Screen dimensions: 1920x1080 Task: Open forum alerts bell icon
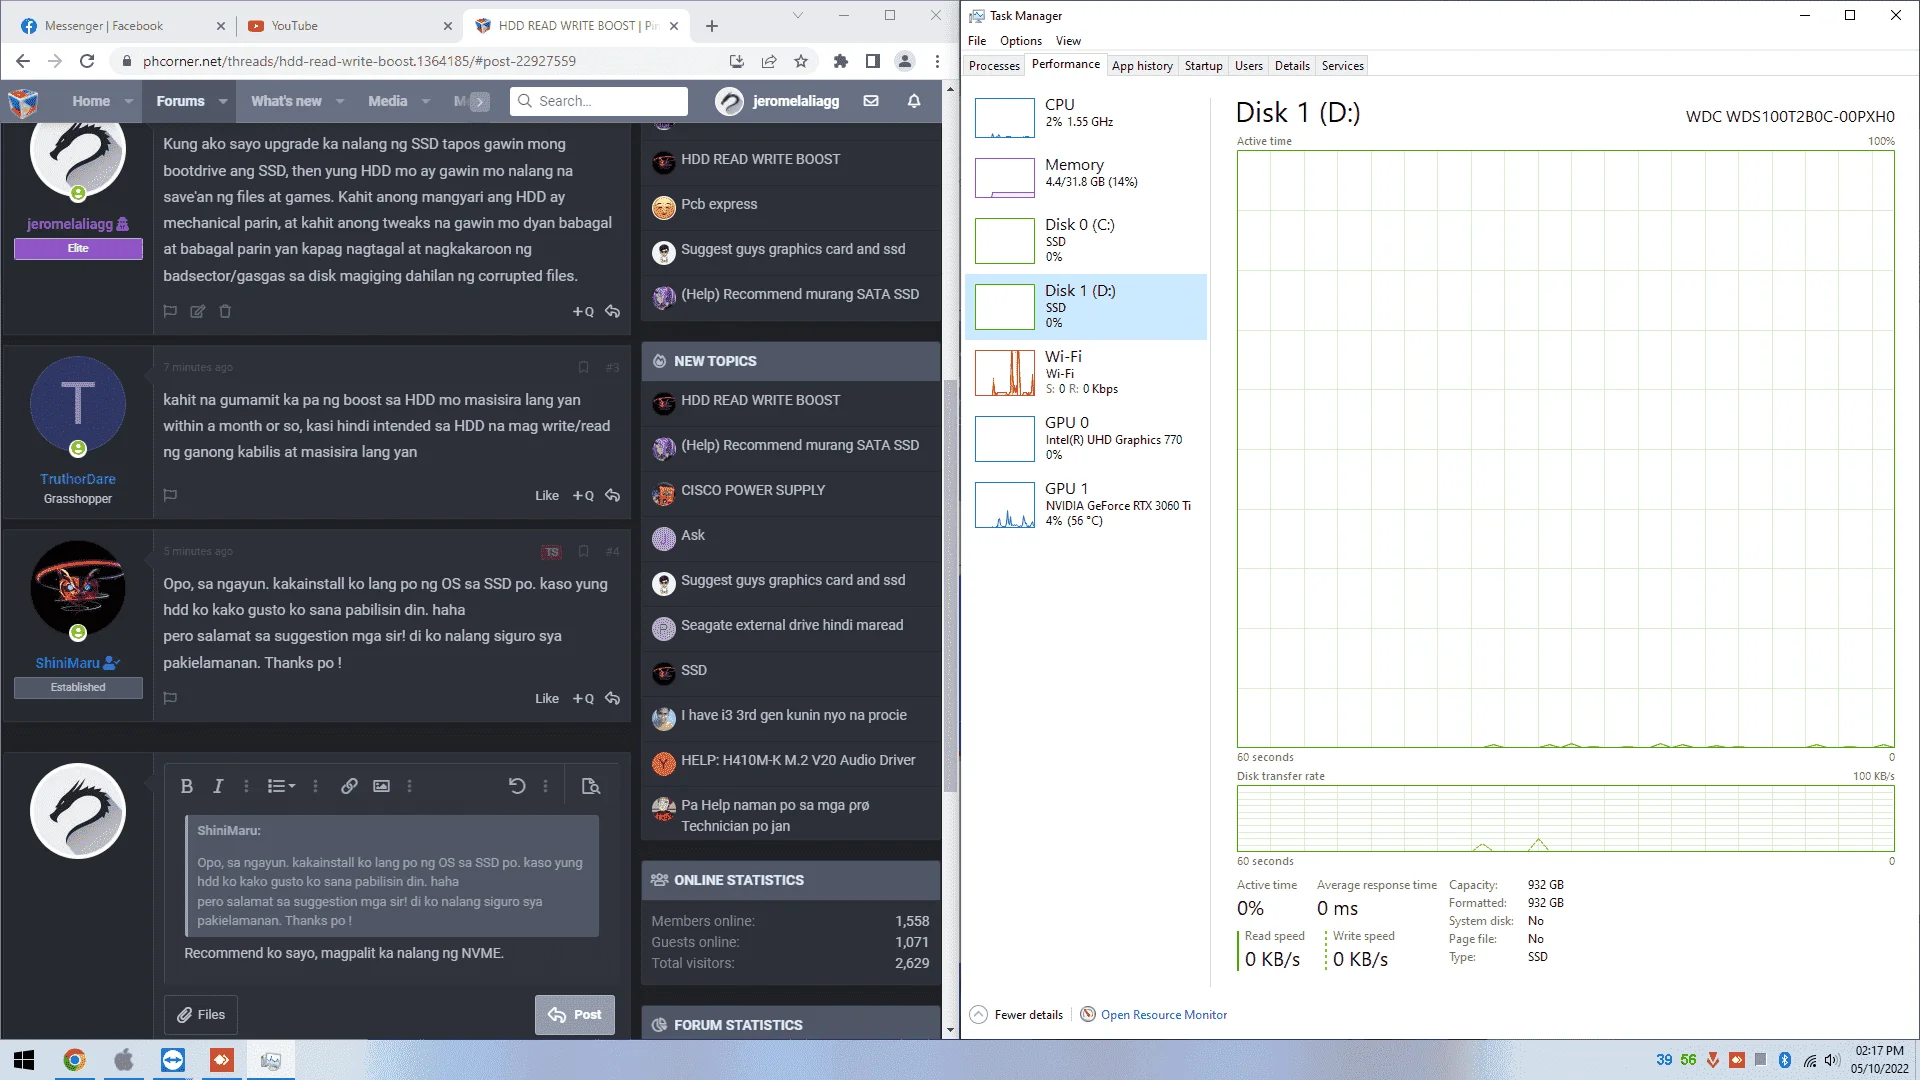914,101
